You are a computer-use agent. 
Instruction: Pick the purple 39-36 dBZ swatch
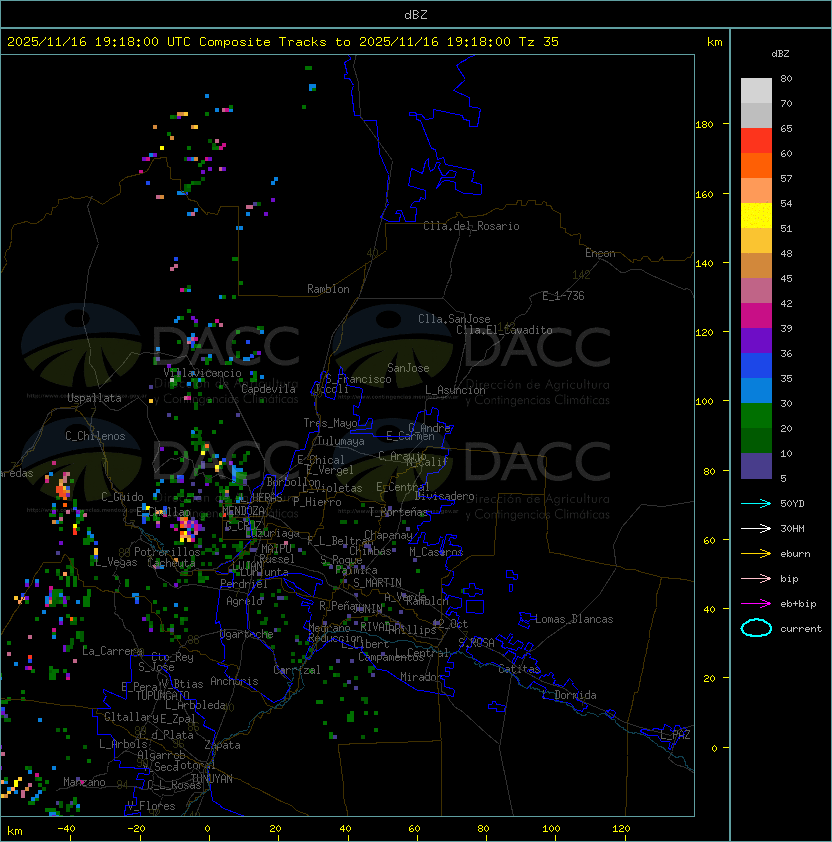coord(756,340)
